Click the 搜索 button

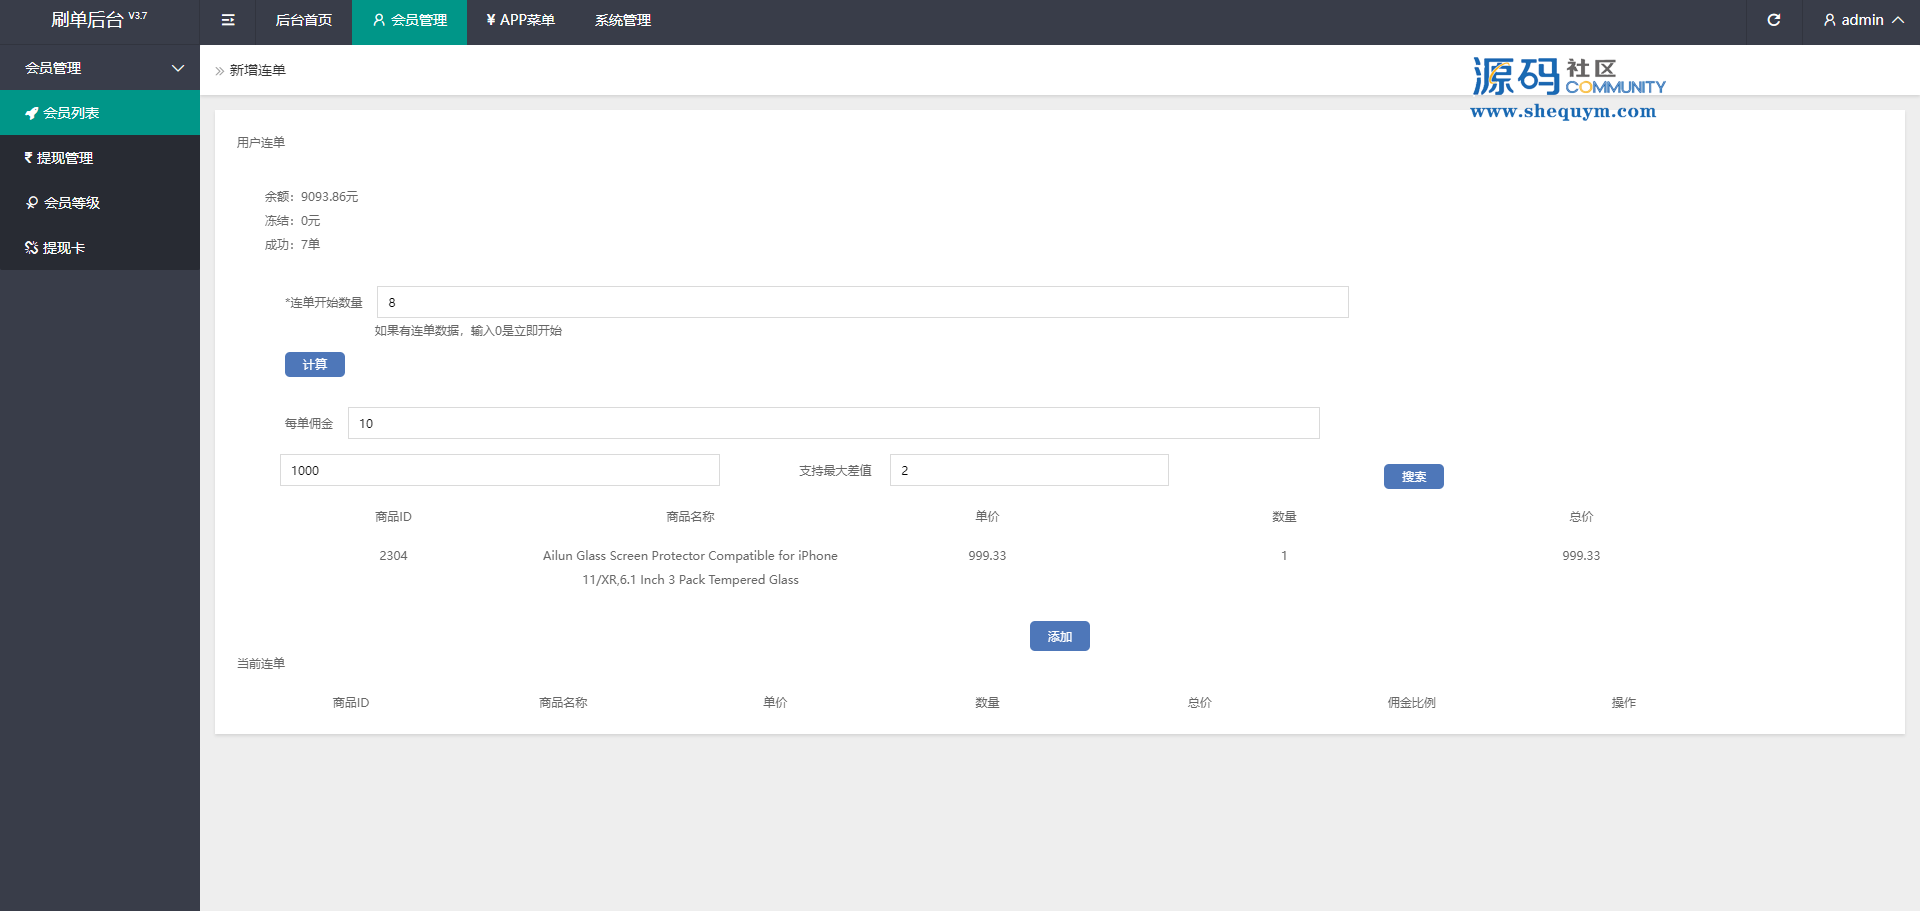pos(1414,477)
